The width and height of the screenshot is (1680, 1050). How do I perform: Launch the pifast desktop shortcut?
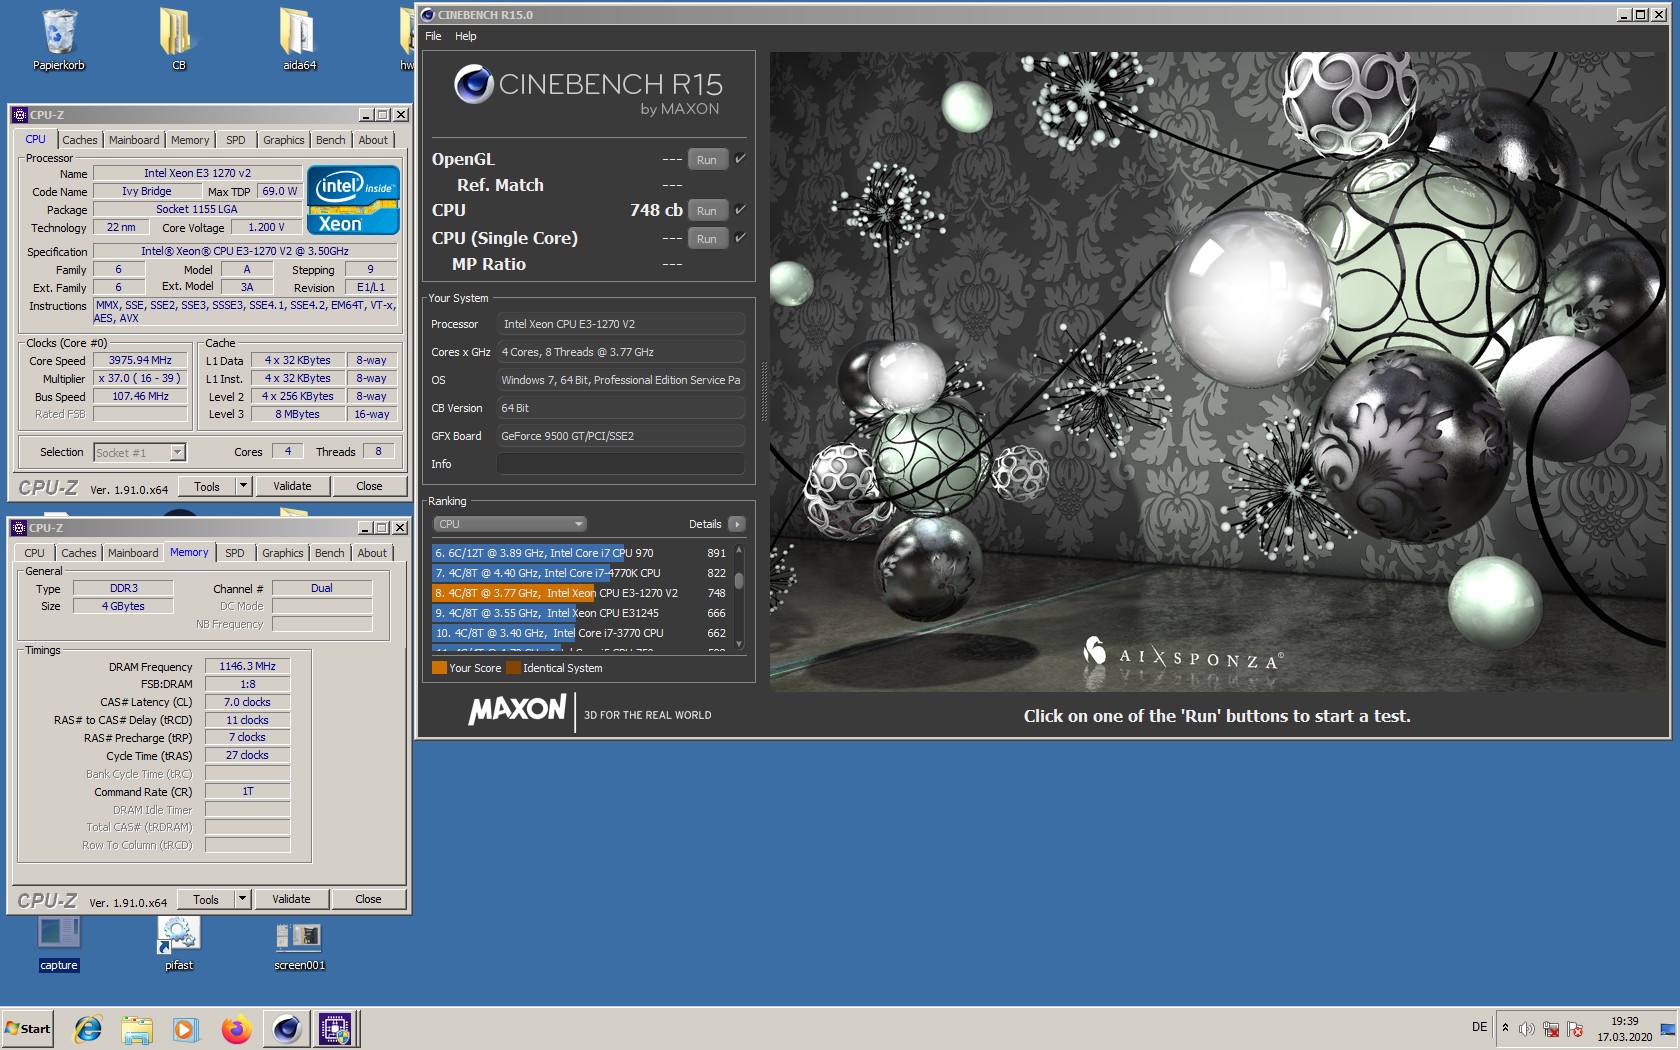coord(179,944)
